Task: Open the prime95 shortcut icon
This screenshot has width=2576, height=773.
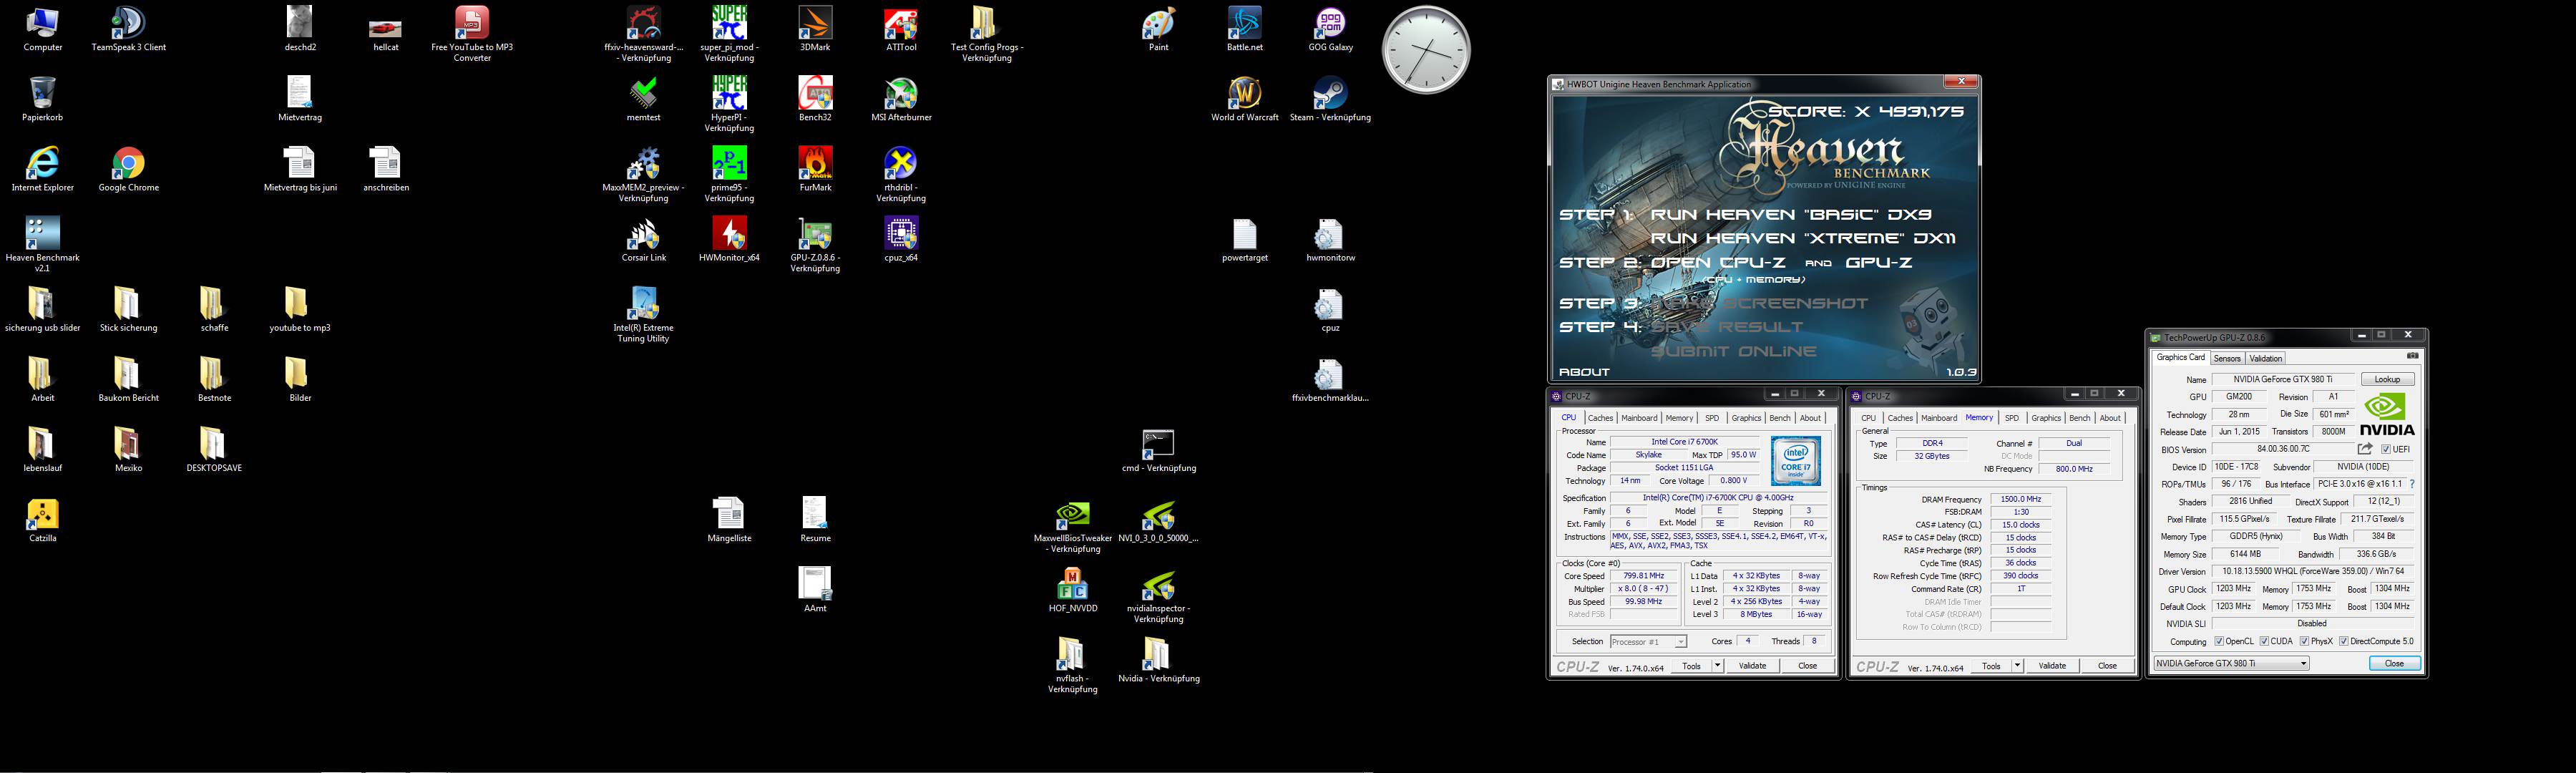Action: [729, 174]
